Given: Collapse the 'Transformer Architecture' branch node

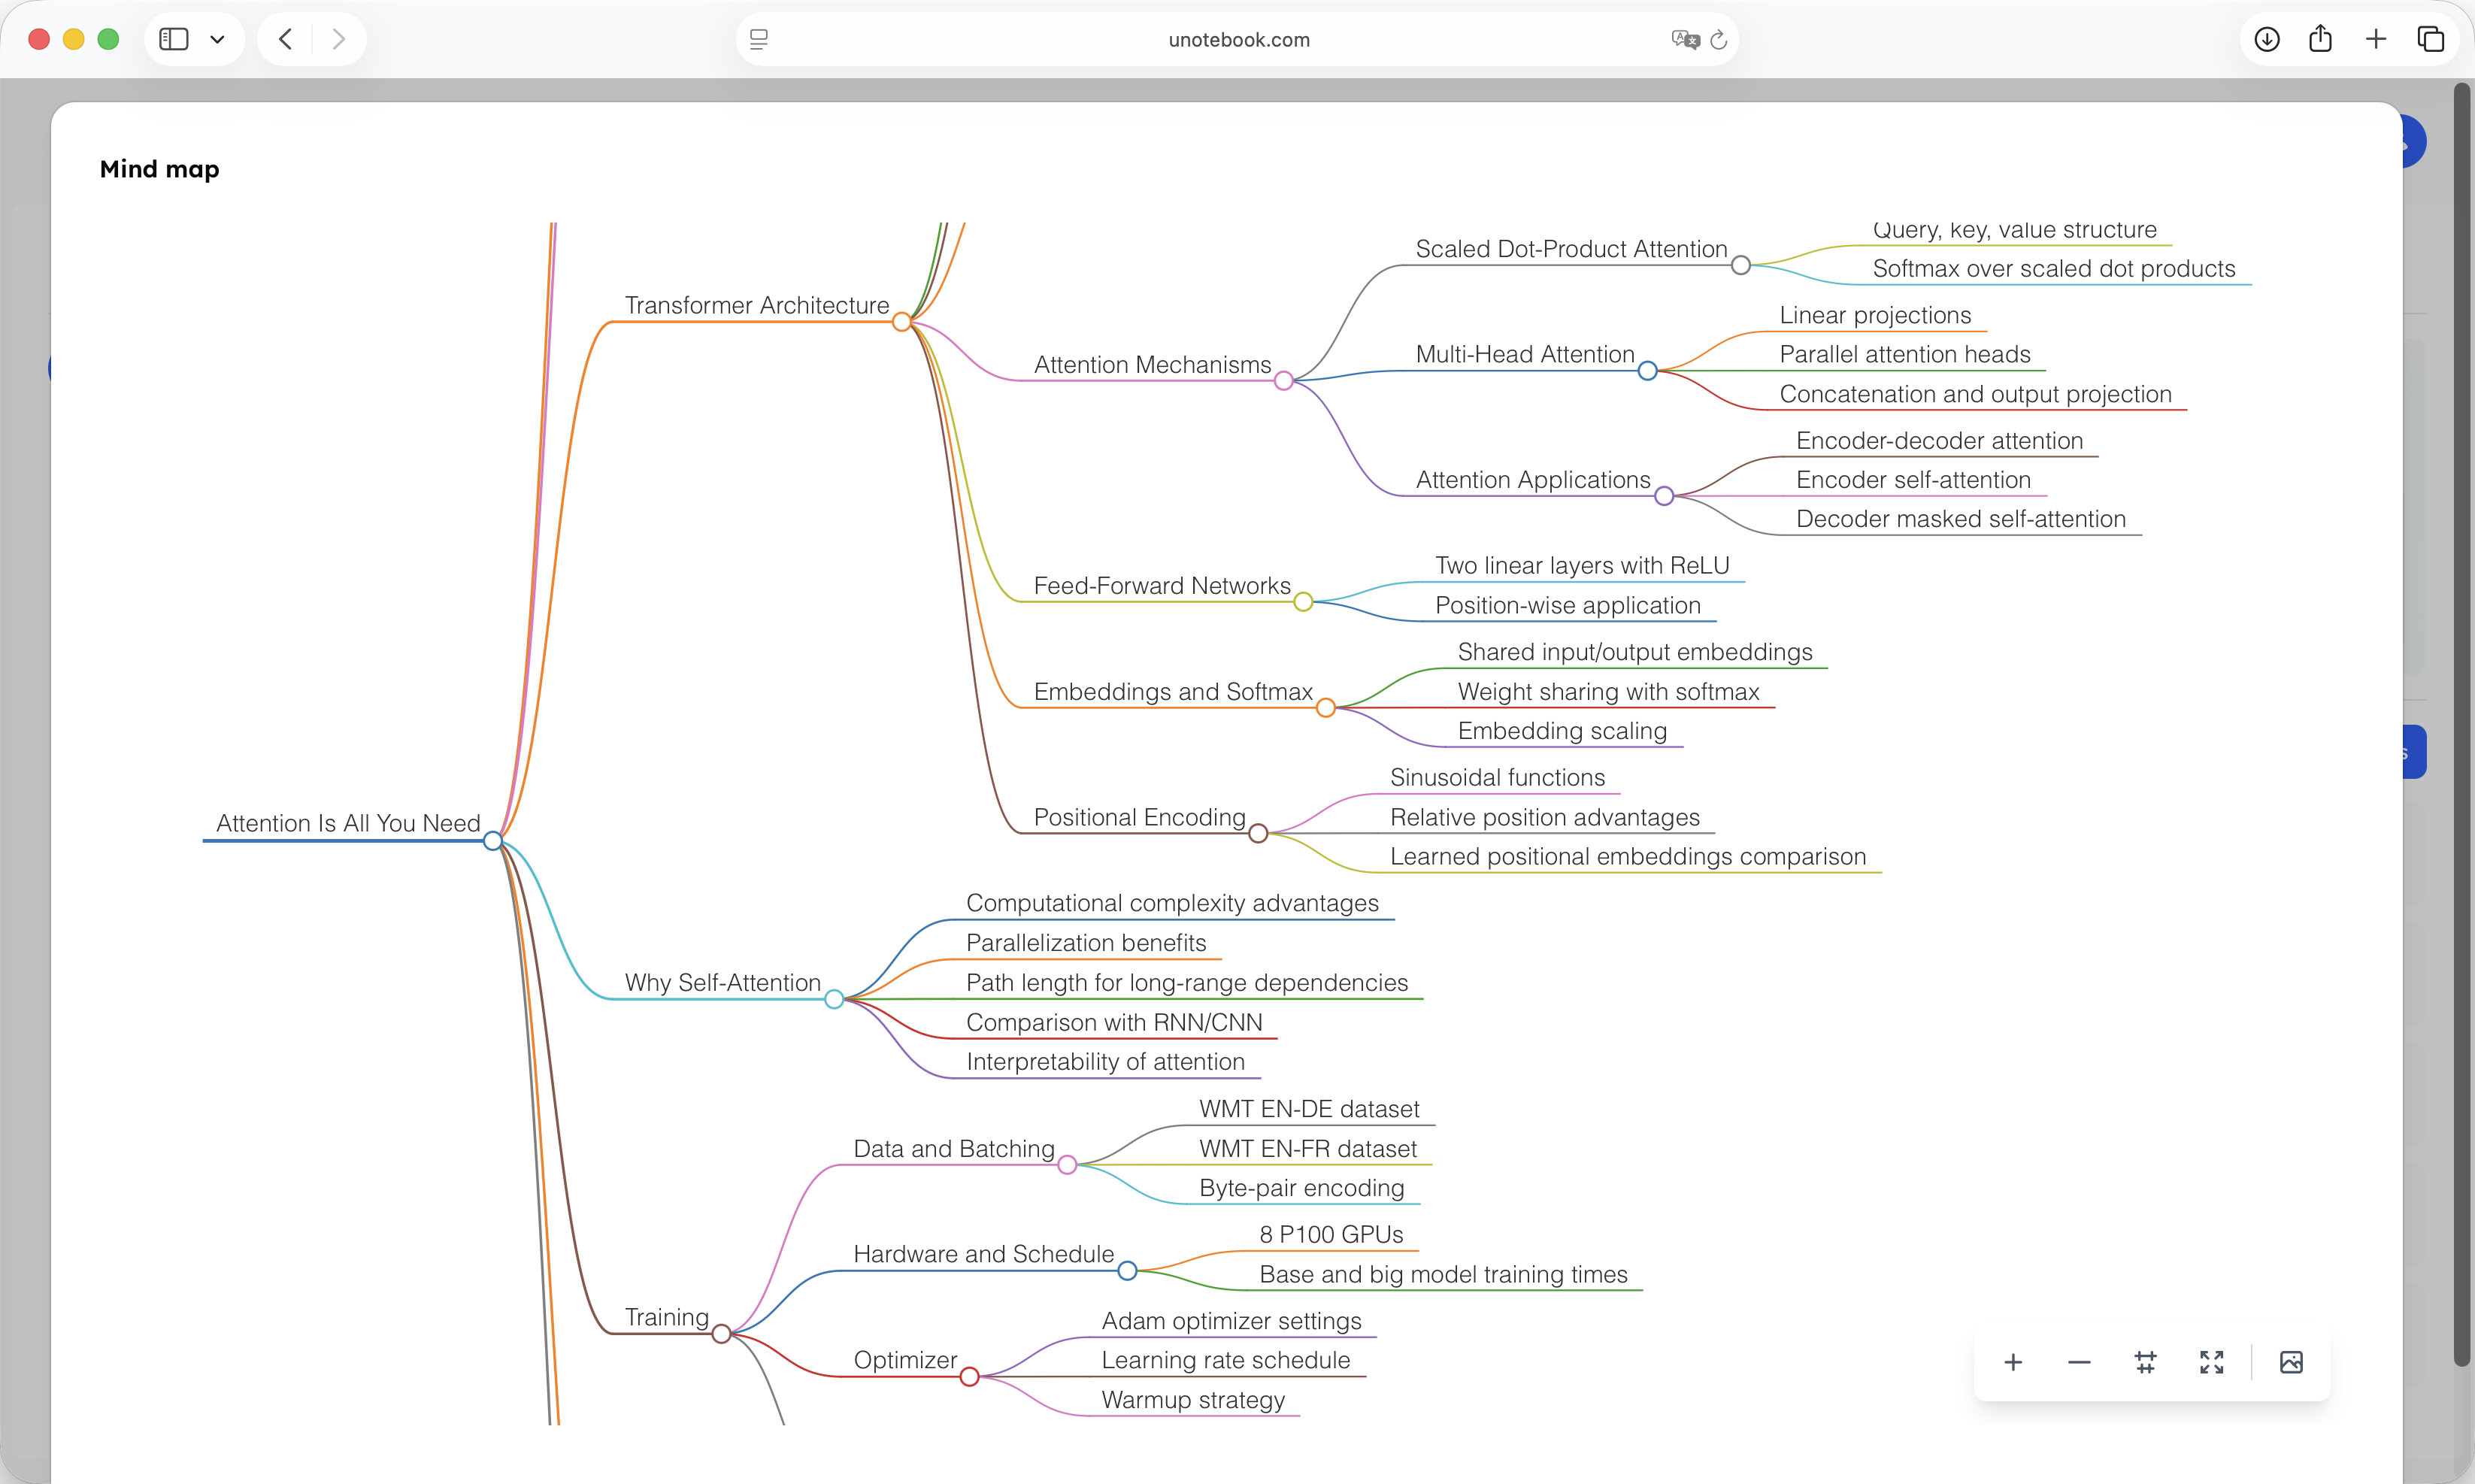Looking at the screenshot, I should (x=903, y=322).
